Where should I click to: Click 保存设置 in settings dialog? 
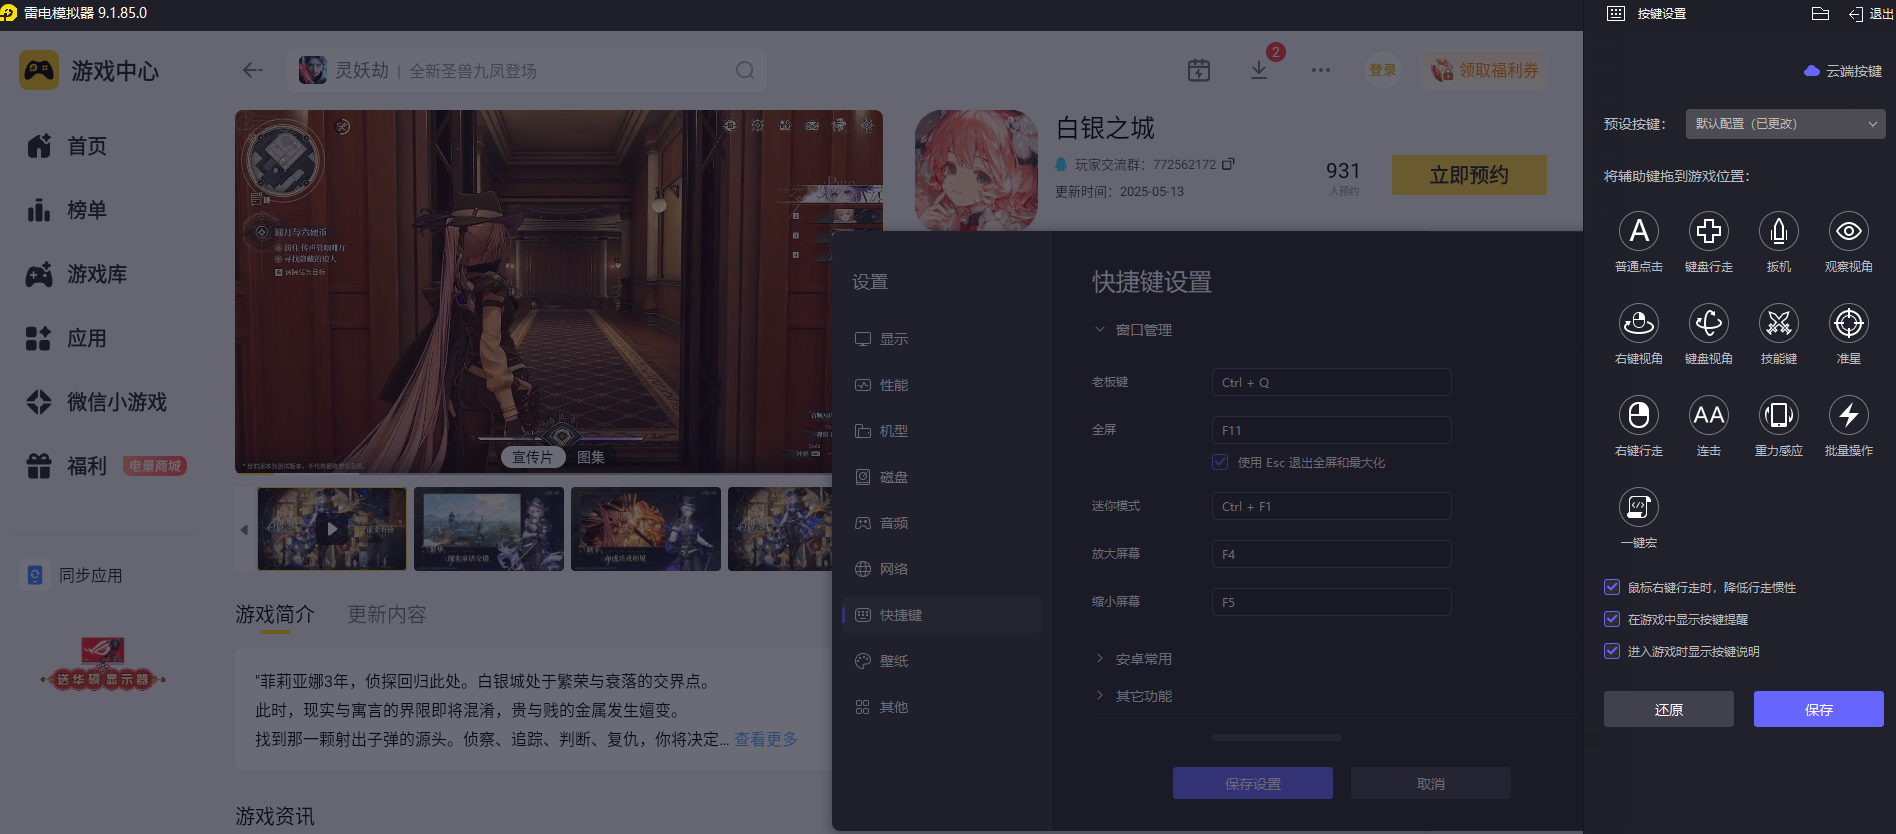click(x=1252, y=783)
